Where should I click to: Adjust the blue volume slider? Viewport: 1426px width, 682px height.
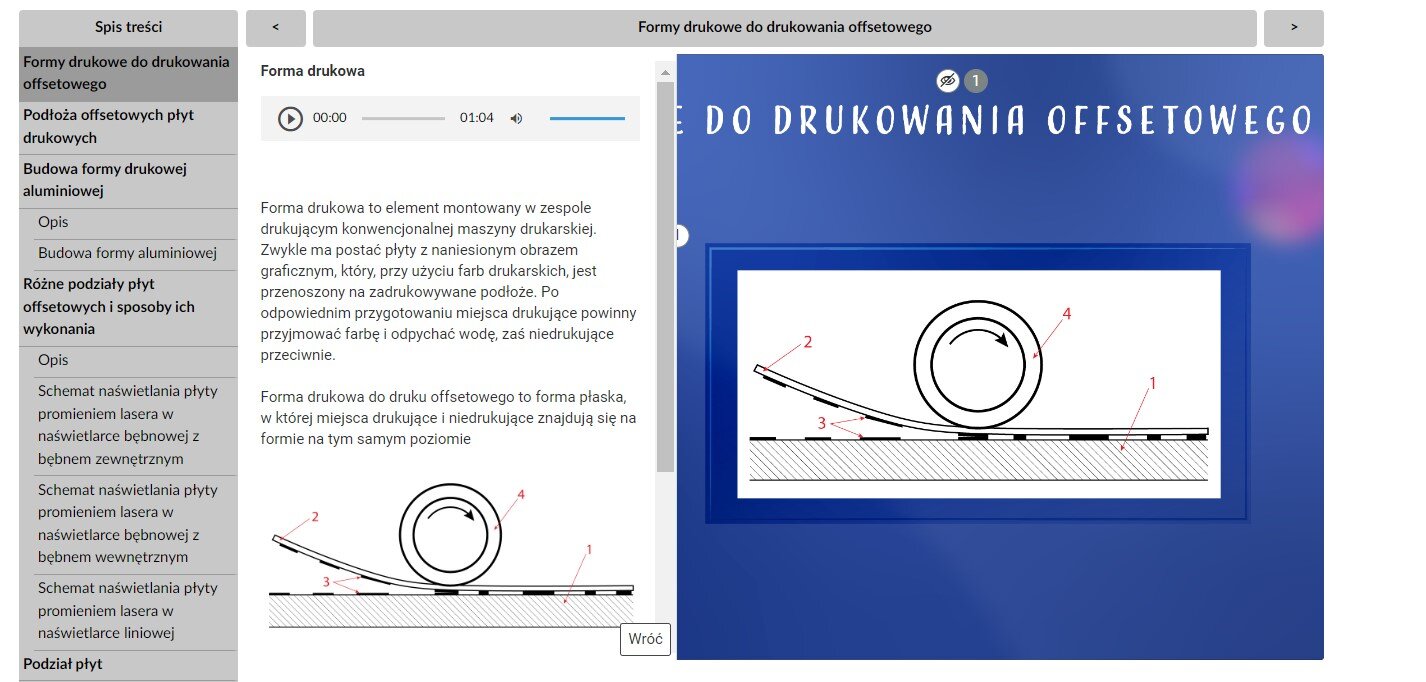point(587,118)
